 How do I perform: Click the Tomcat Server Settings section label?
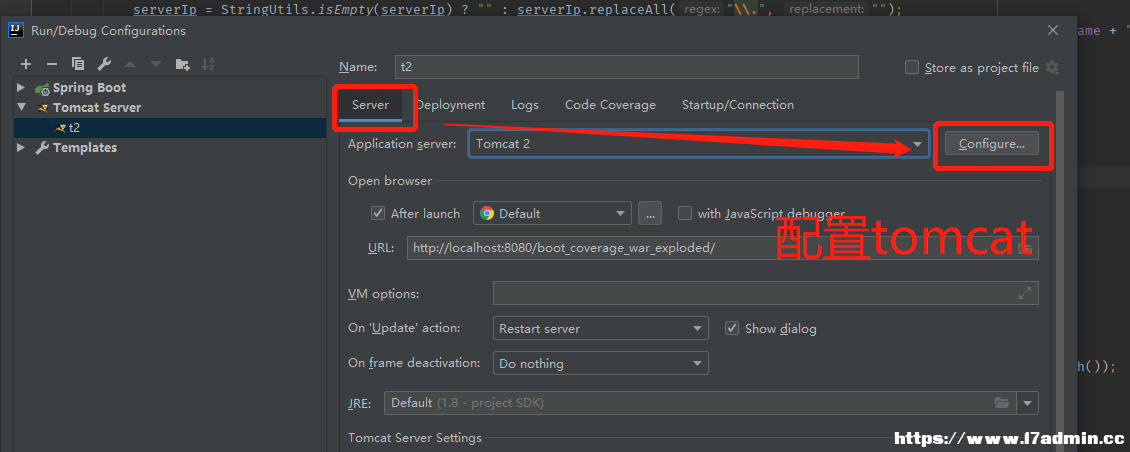tap(415, 438)
